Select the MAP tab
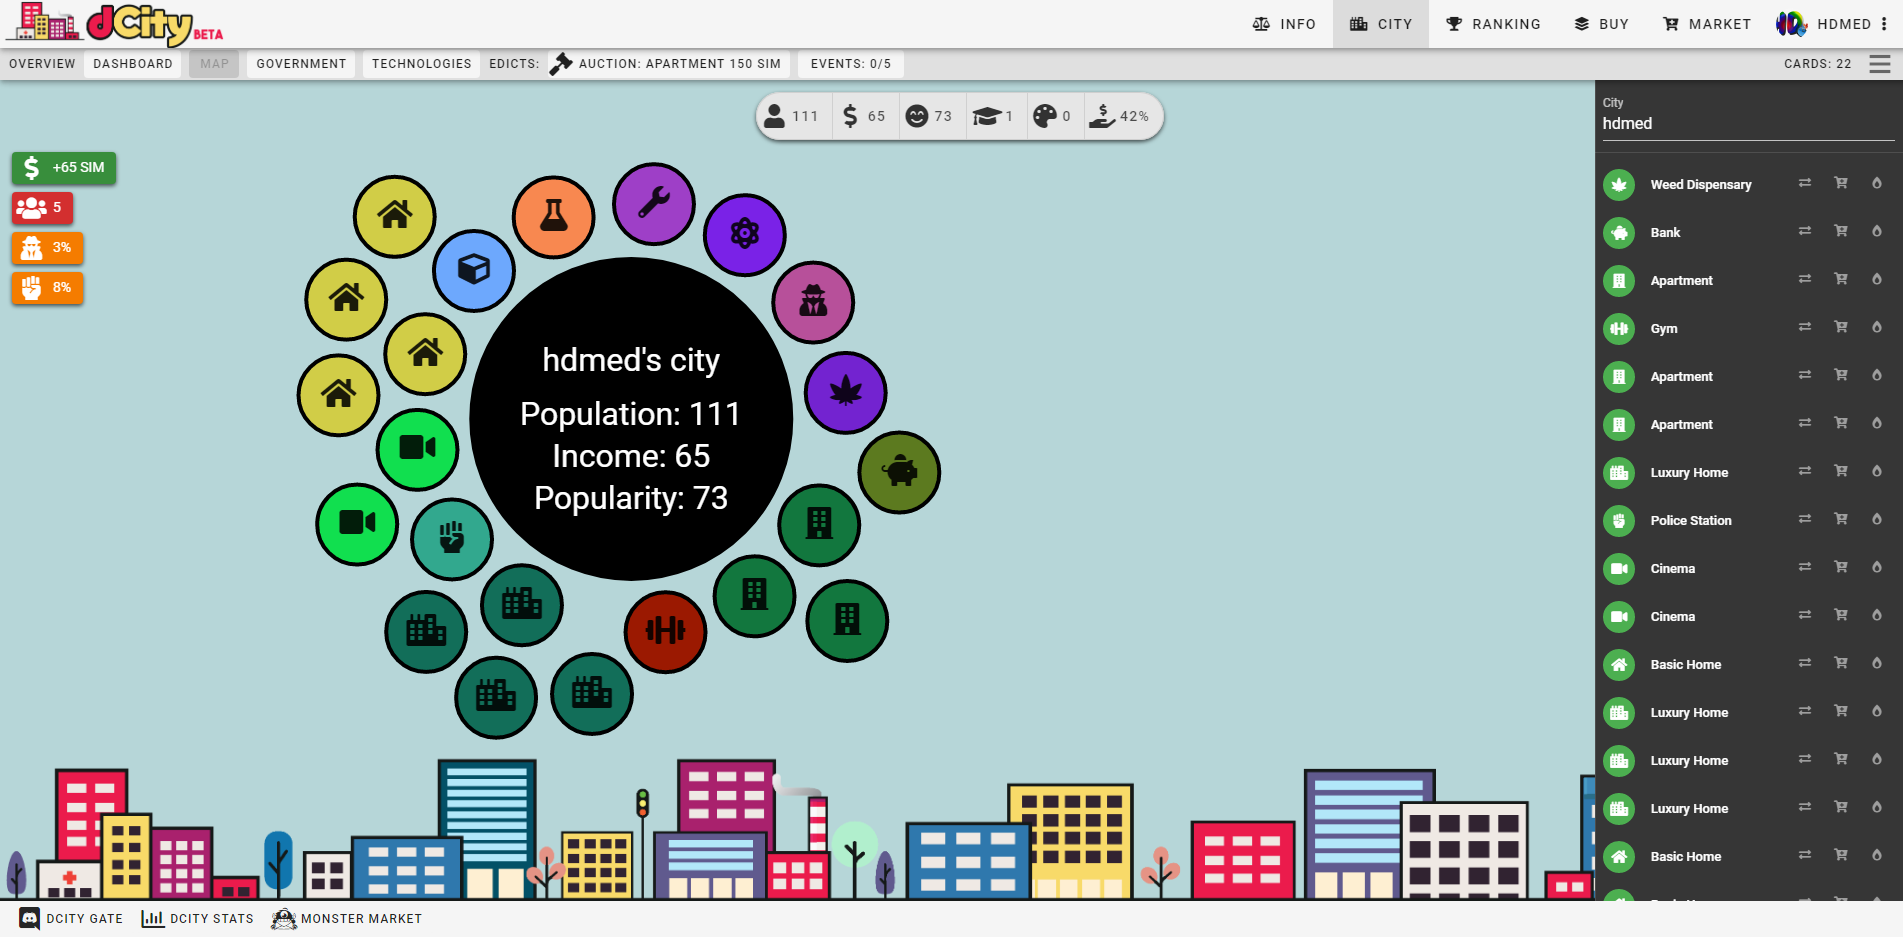1903x937 pixels. click(x=214, y=64)
